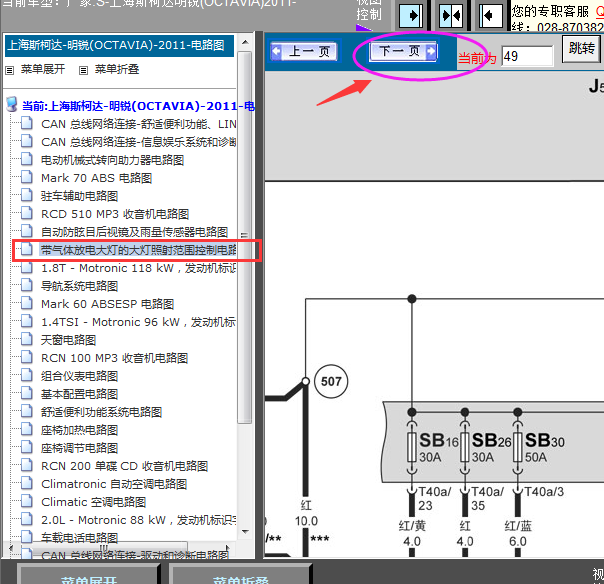The image size is (604, 584).
Task: Go to next page with 下一页 button
Action: click(403, 51)
